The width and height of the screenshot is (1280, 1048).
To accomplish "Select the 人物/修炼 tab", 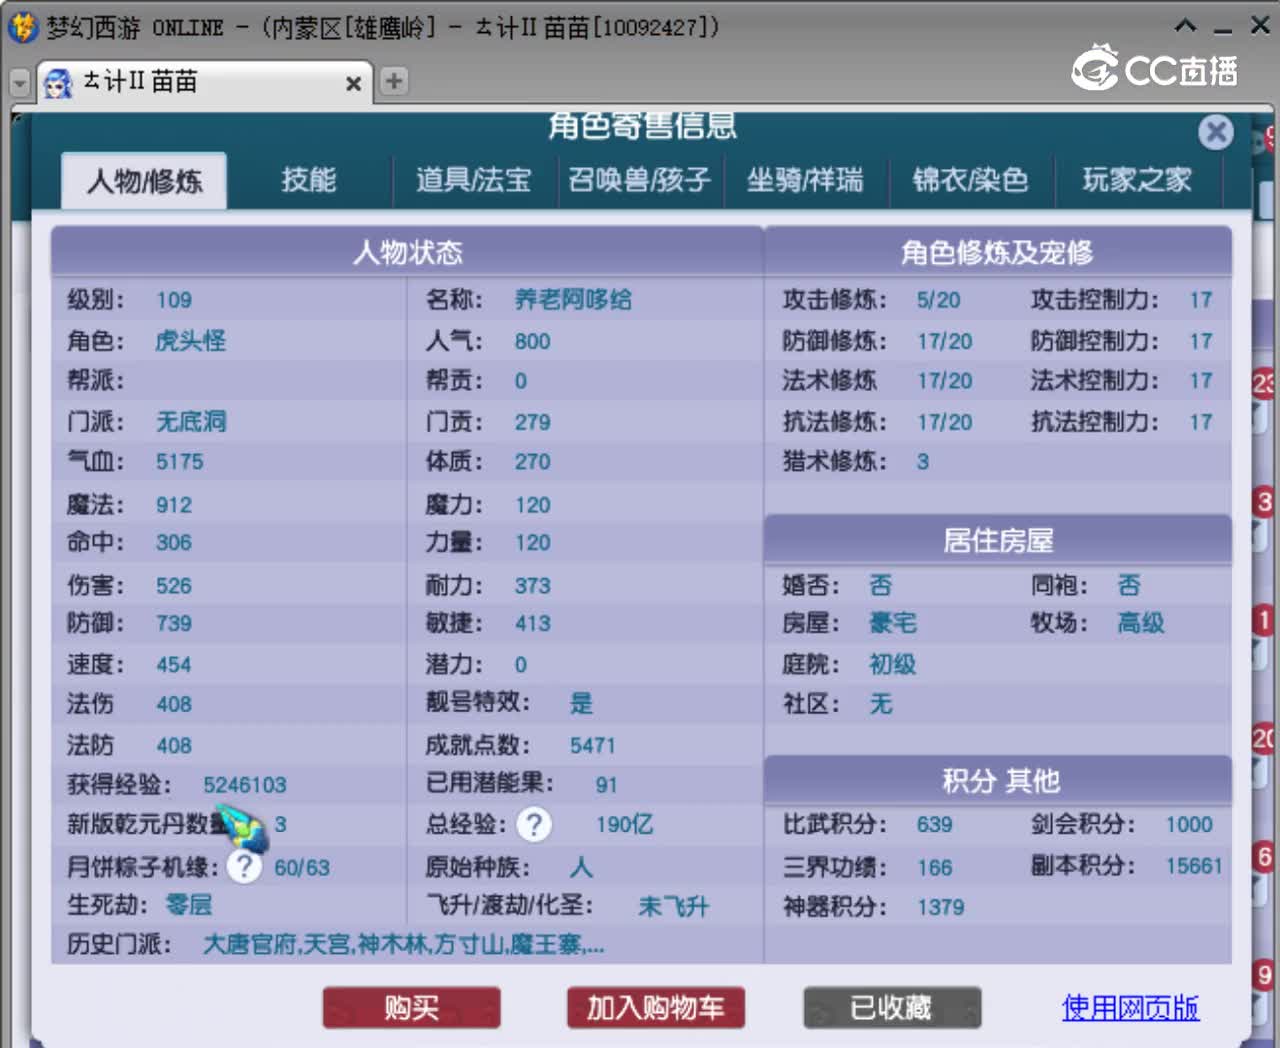I will [144, 181].
